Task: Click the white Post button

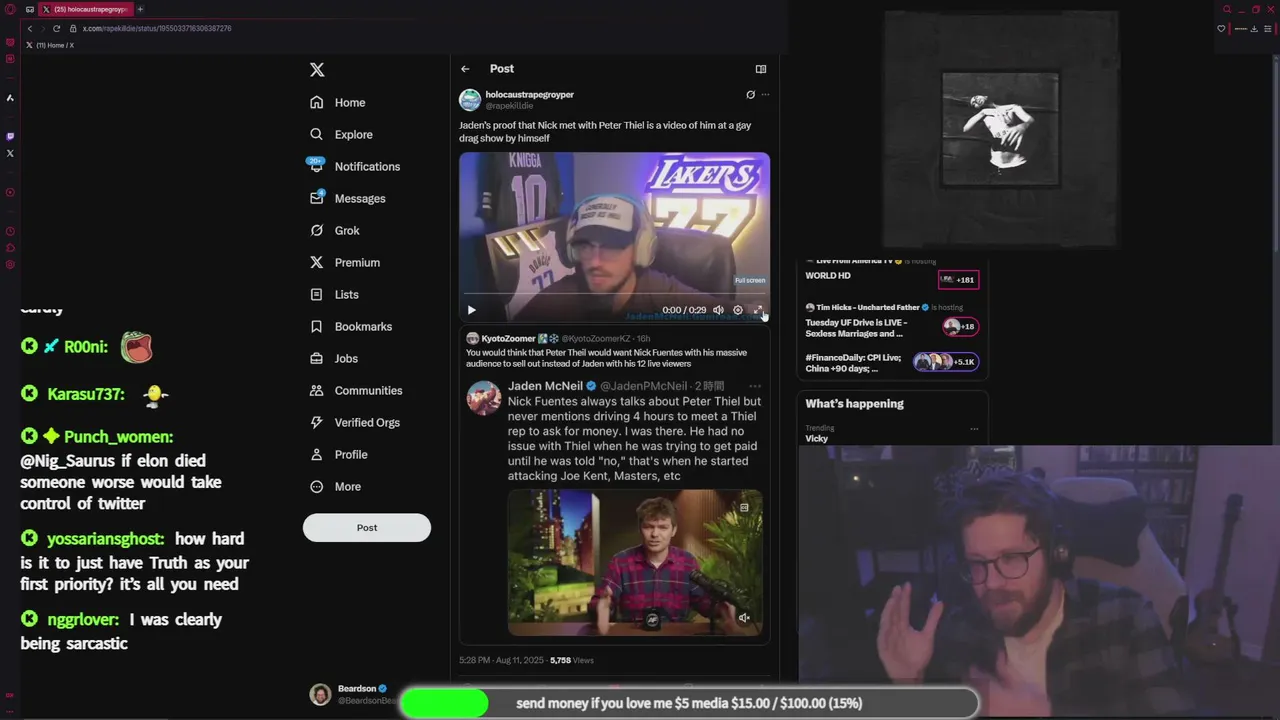Action: pos(367,528)
